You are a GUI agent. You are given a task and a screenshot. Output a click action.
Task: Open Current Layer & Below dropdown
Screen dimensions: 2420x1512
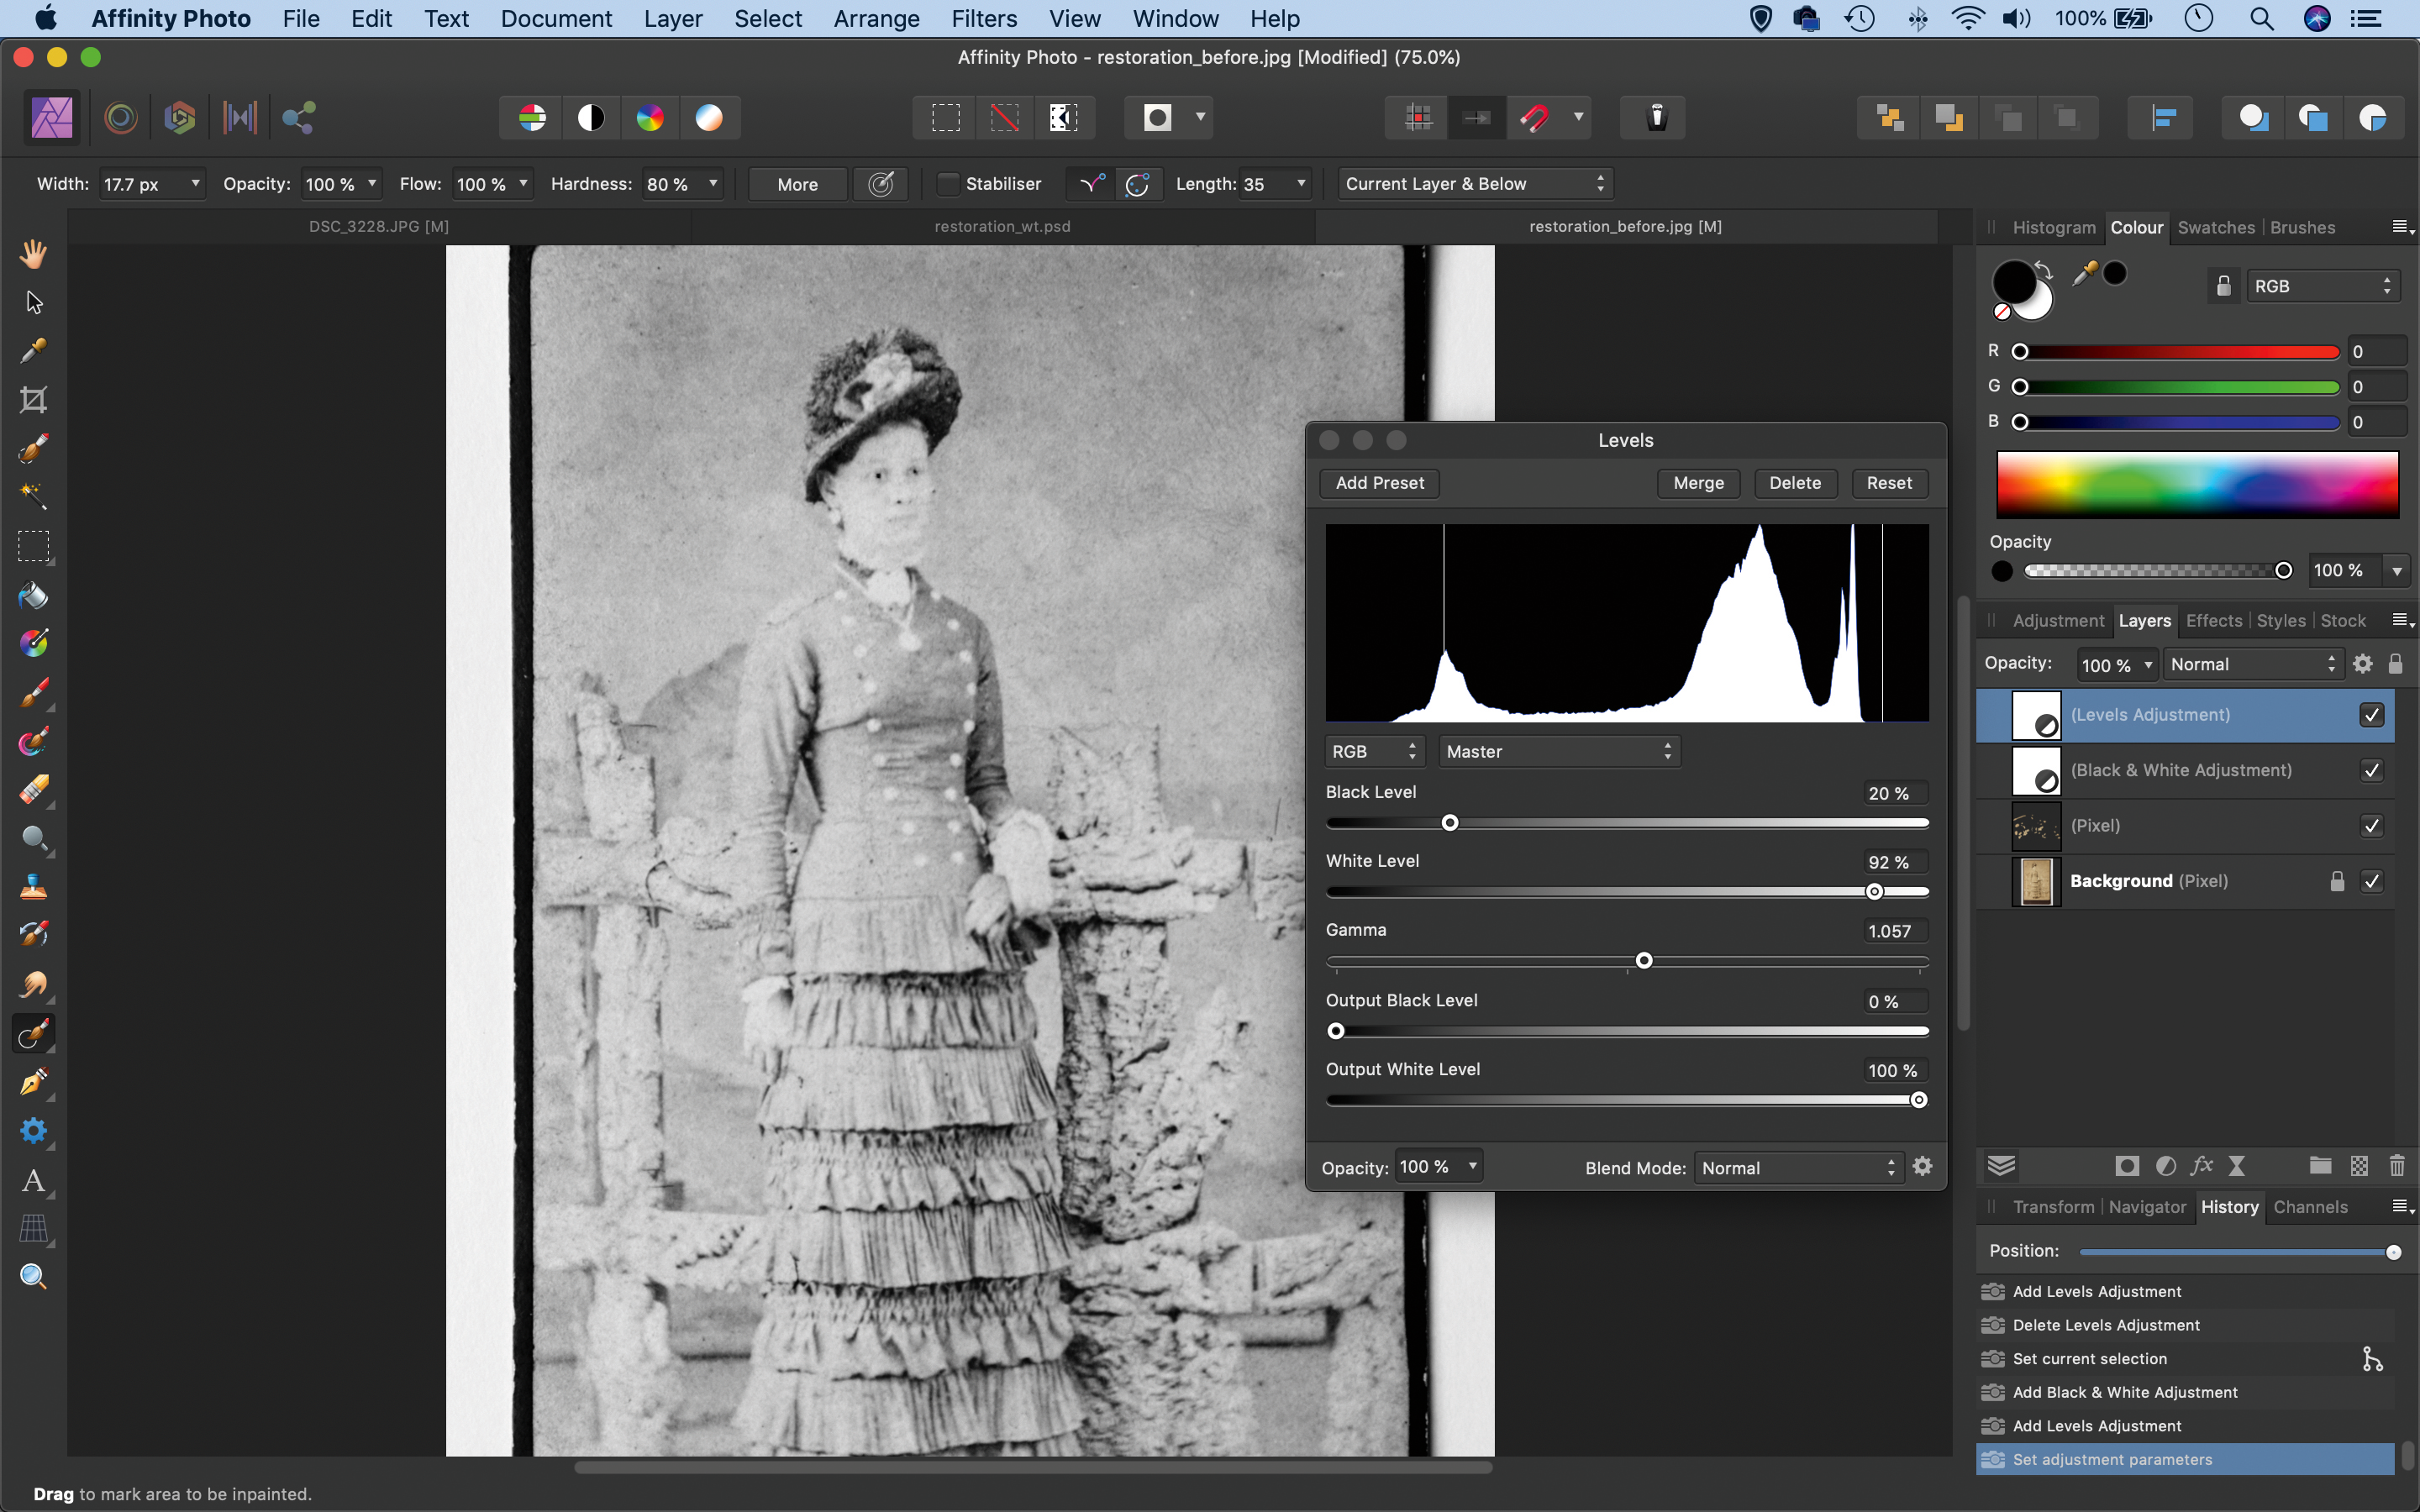pos(1474,184)
